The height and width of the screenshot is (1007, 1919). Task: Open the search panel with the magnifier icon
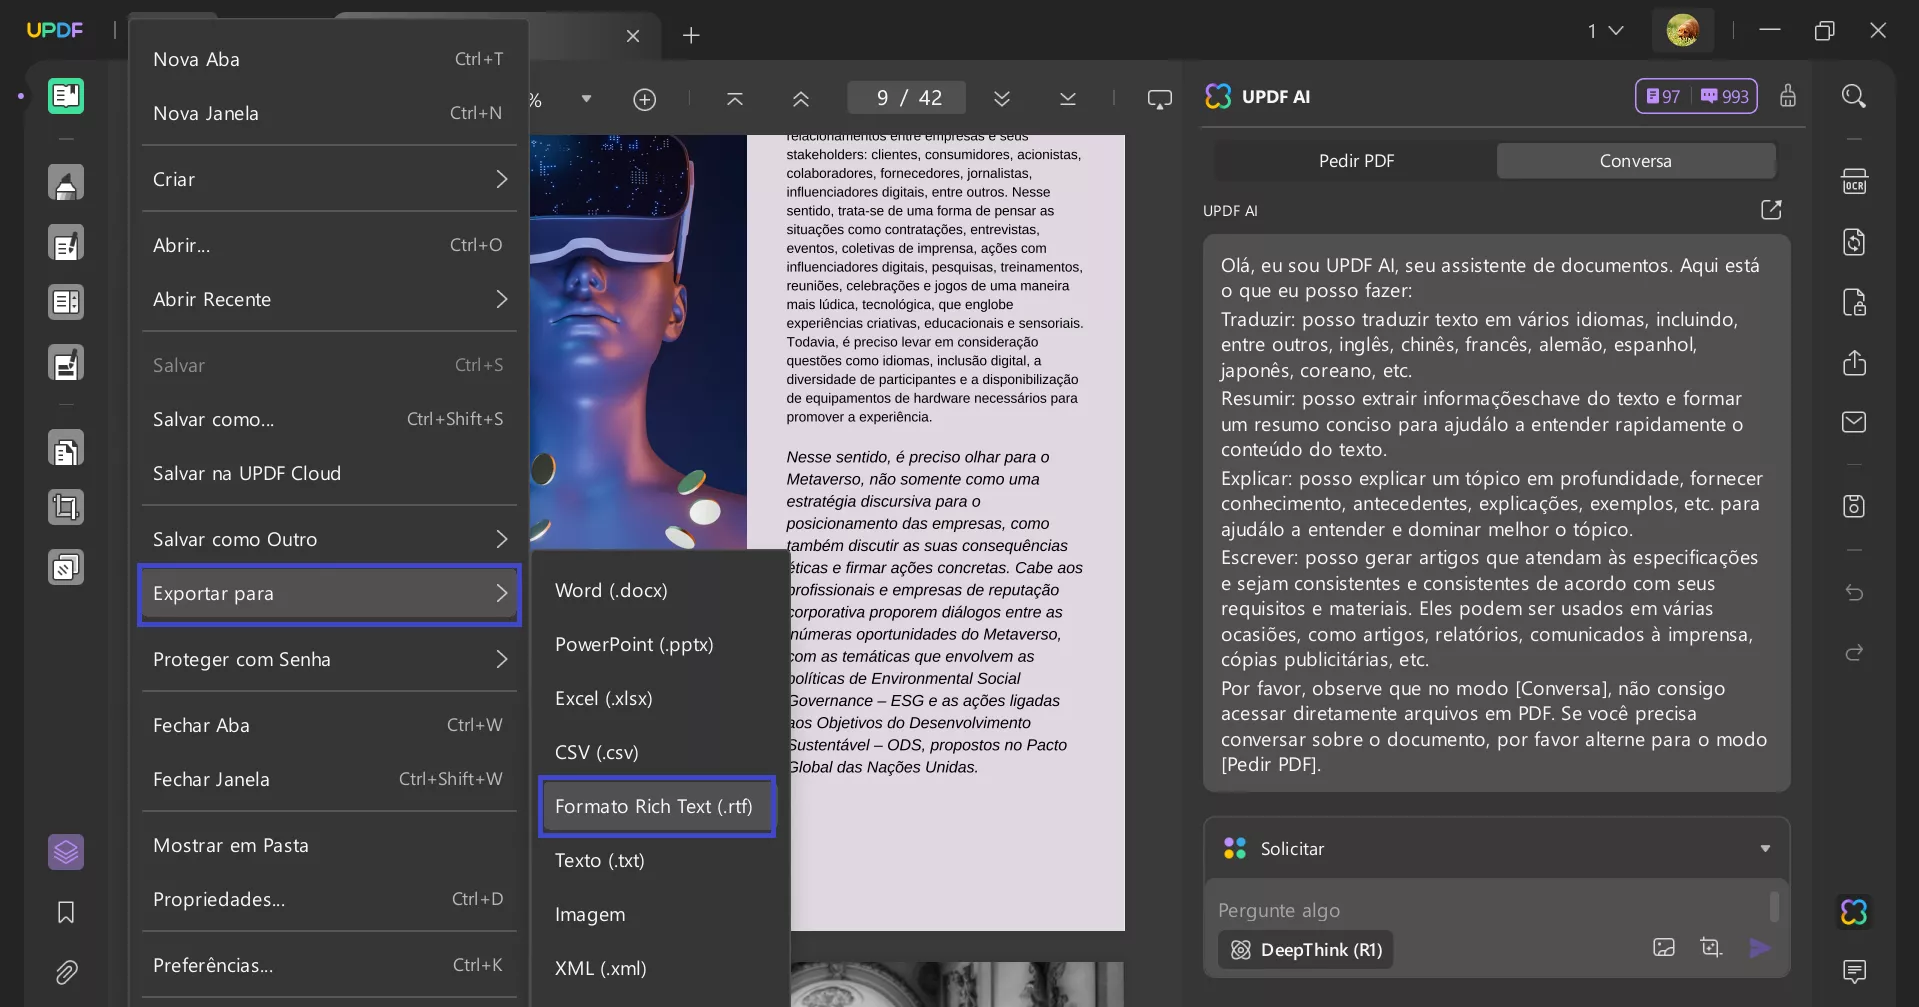click(x=1854, y=96)
